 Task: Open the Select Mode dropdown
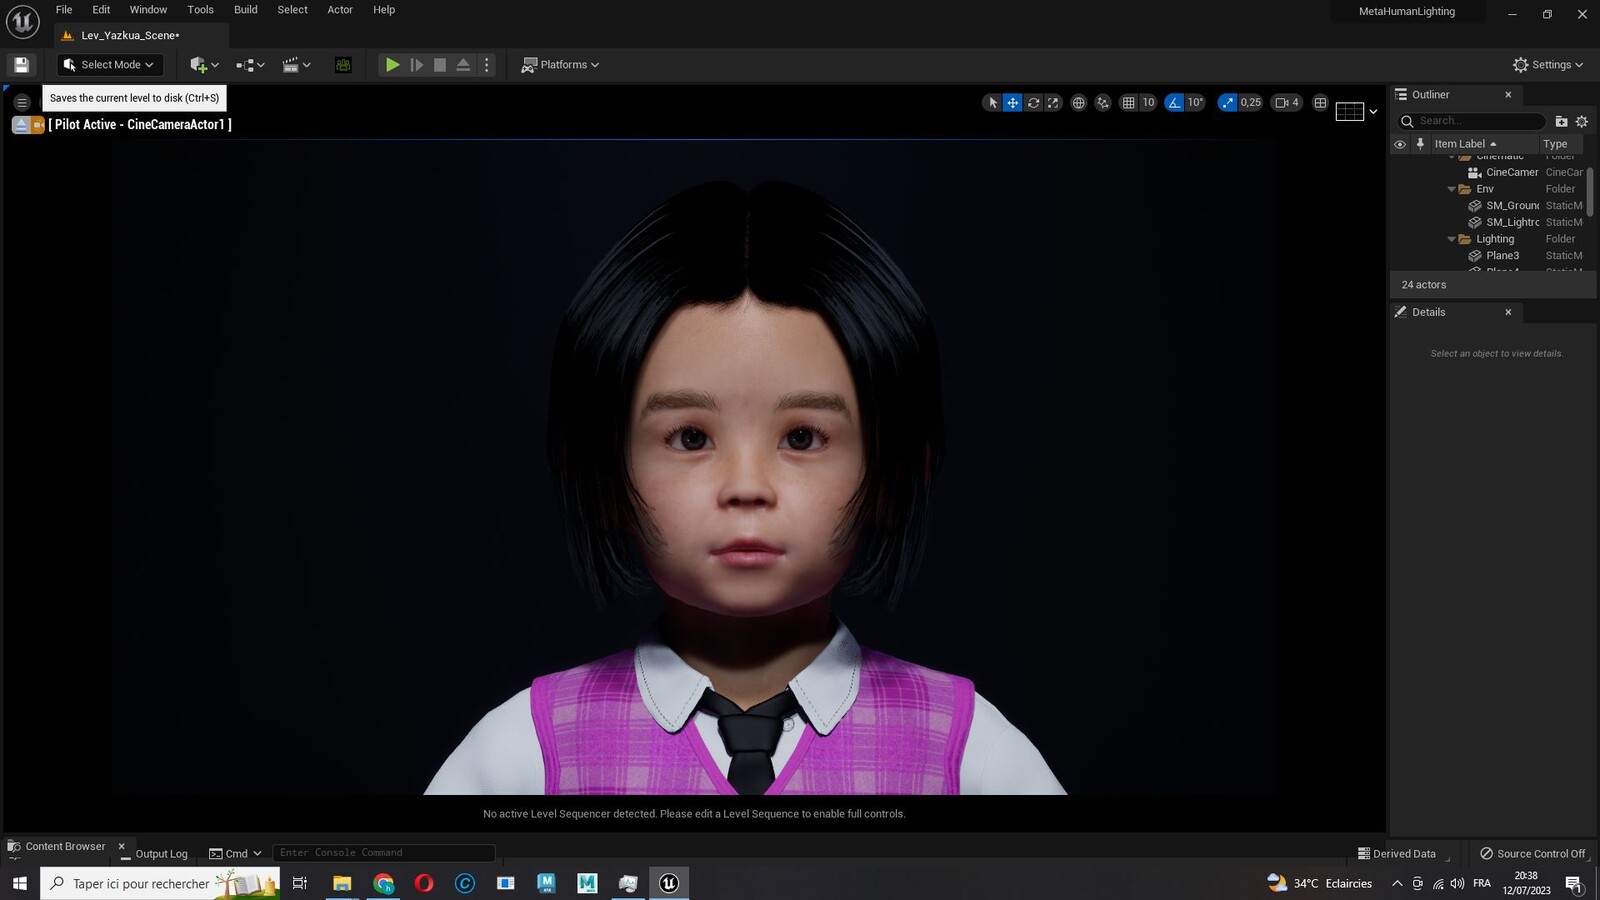point(109,65)
